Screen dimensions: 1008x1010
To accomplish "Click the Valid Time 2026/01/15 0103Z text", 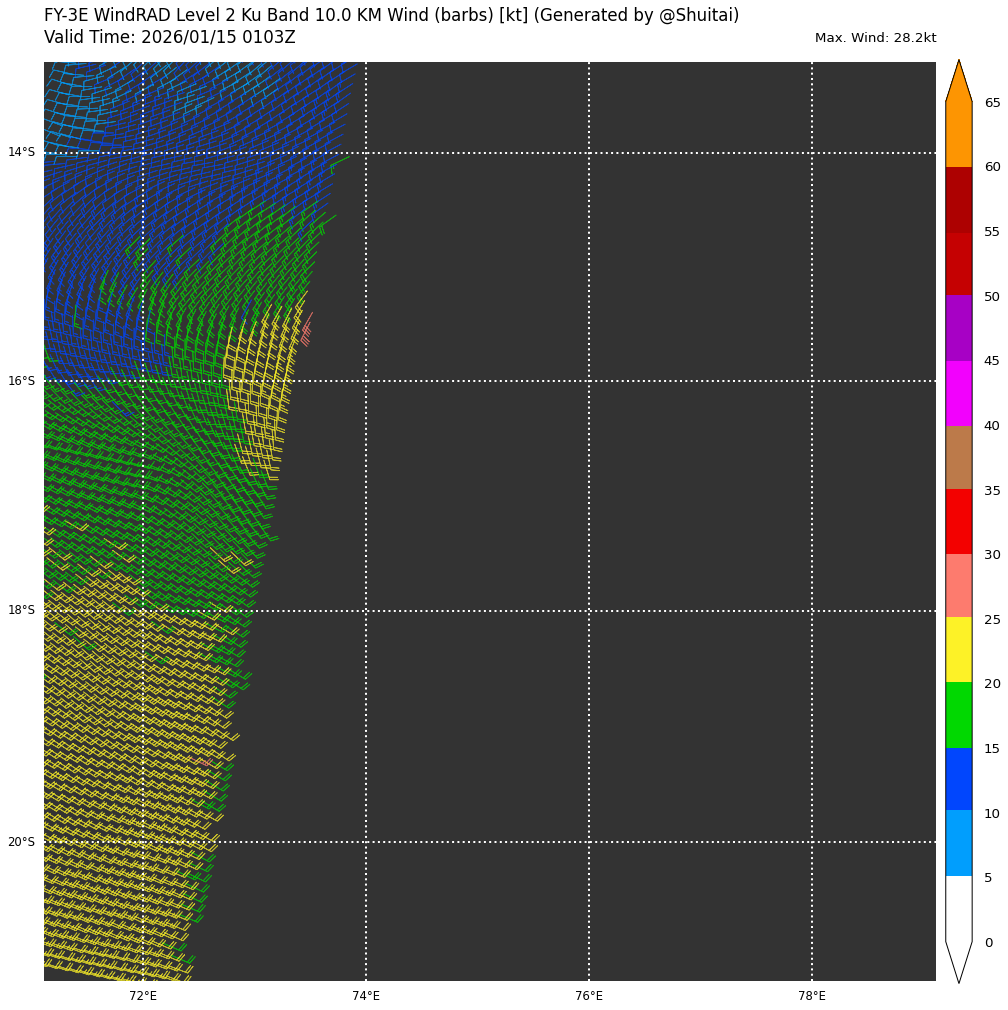I will coord(170,38).
